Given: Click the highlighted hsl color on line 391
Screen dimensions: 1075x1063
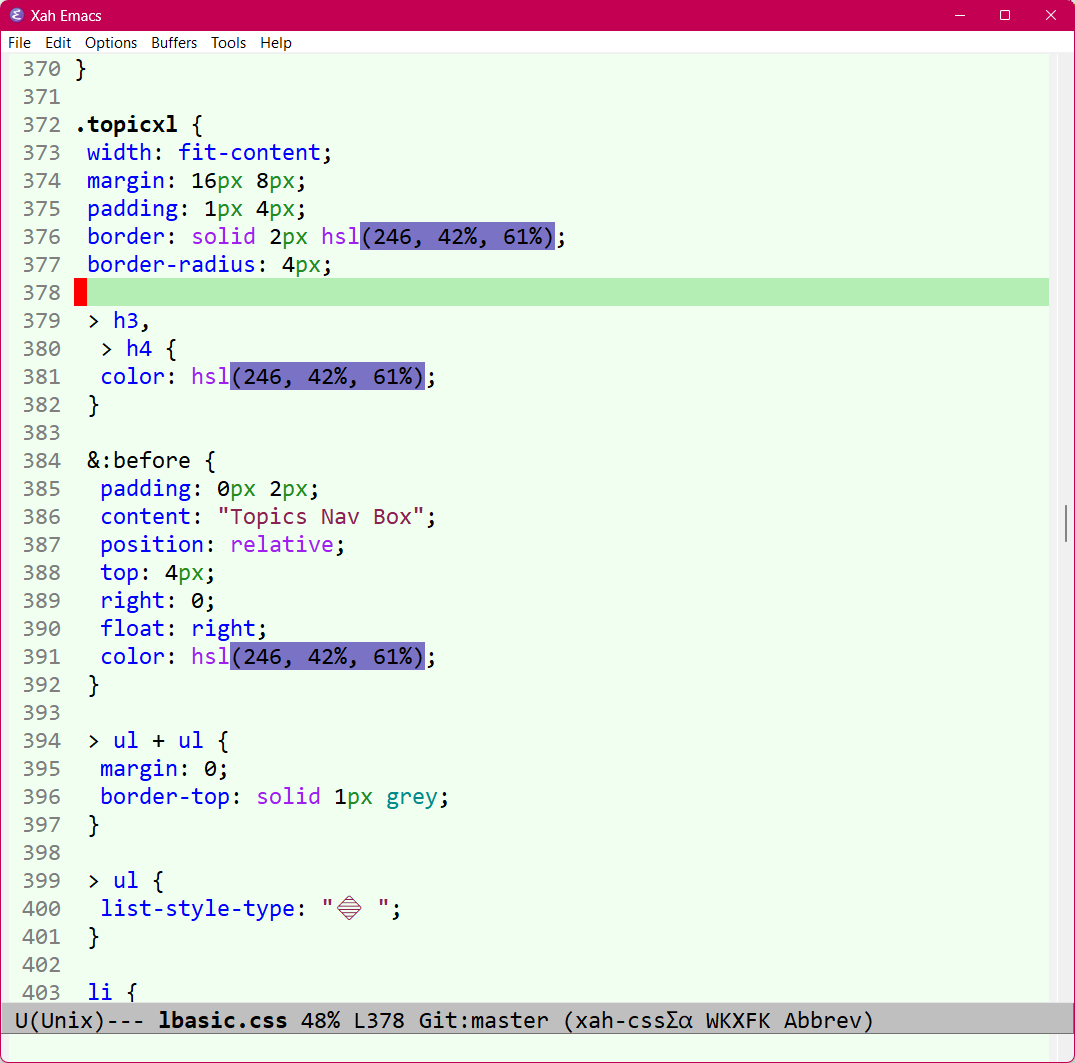Looking at the screenshot, I should [327, 656].
